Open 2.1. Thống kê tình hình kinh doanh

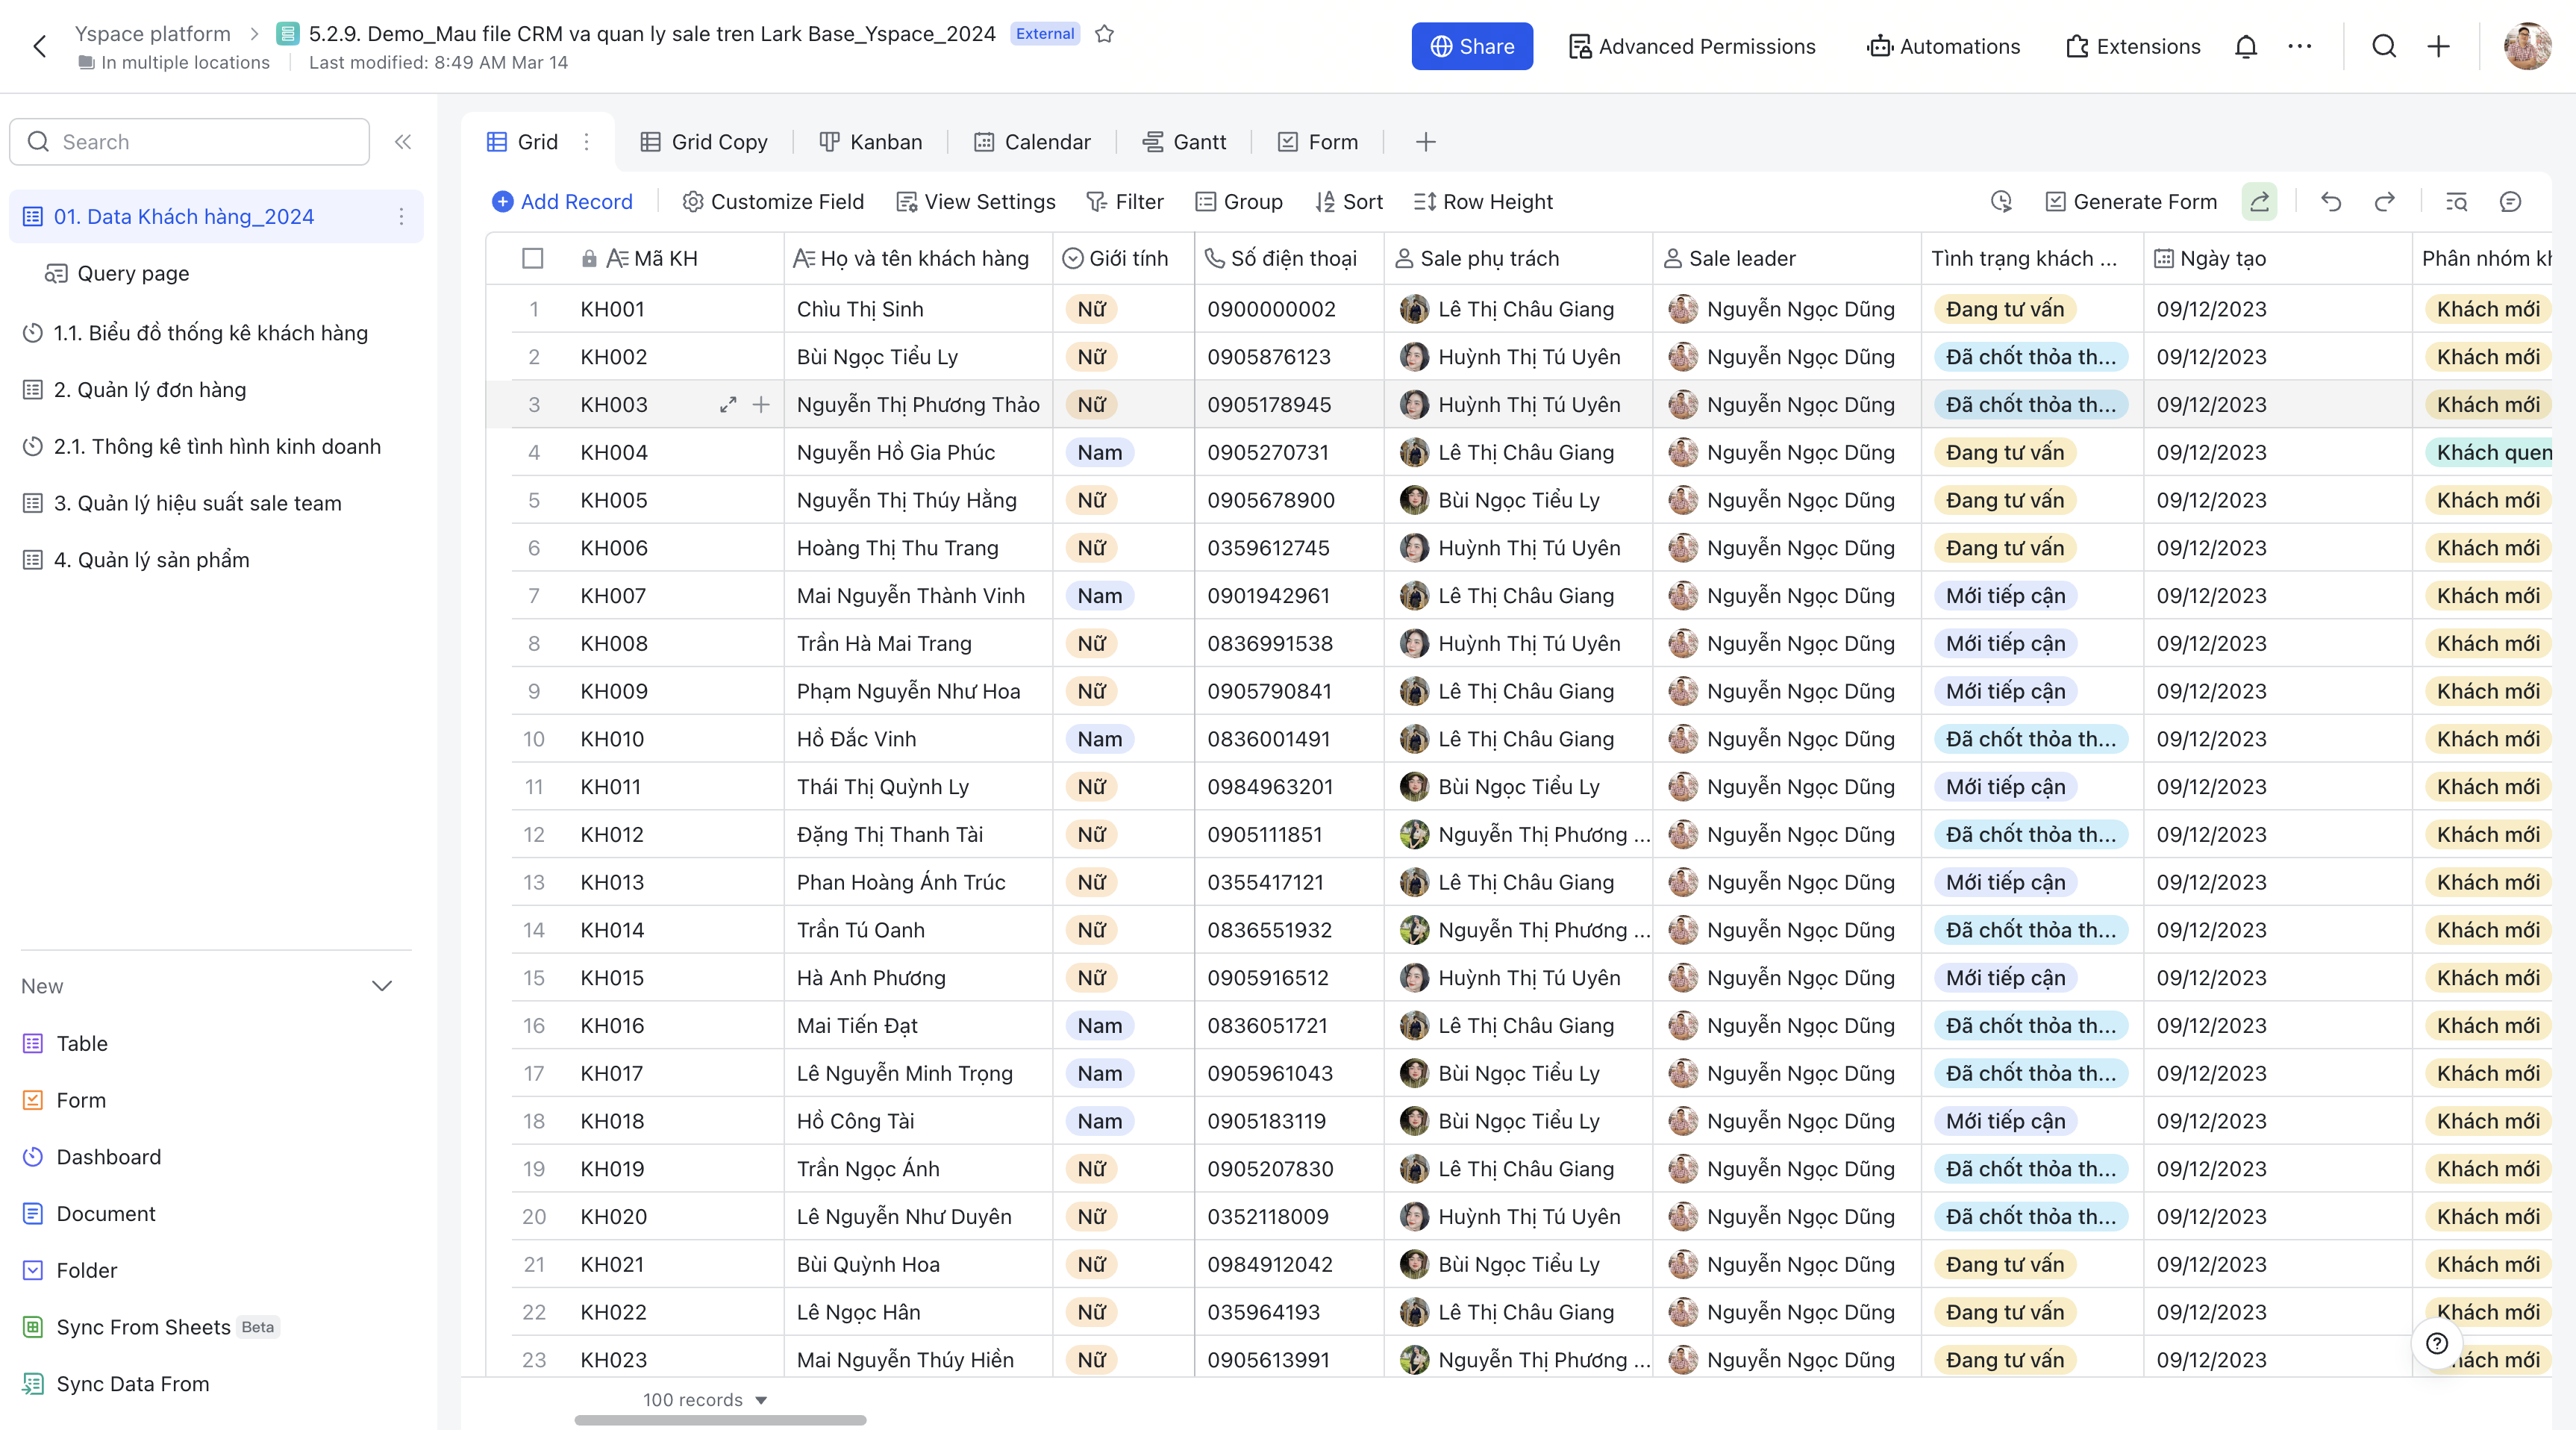tap(202, 447)
